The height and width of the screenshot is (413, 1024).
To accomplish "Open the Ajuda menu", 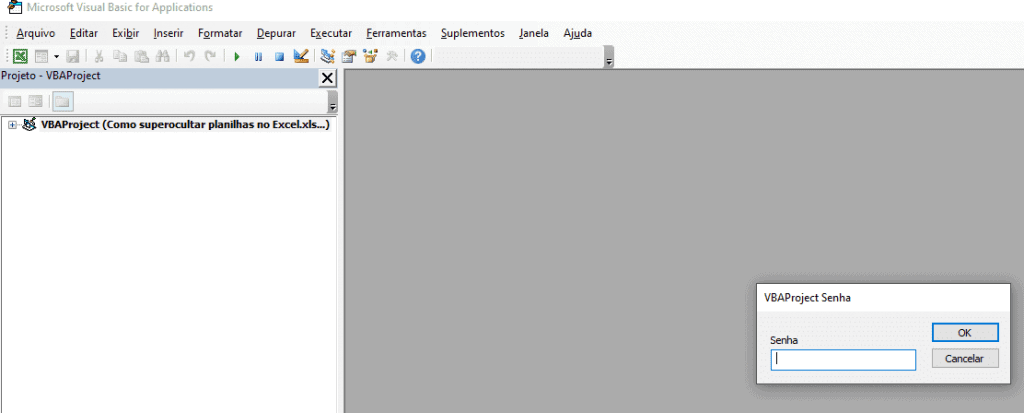I will point(578,33).
